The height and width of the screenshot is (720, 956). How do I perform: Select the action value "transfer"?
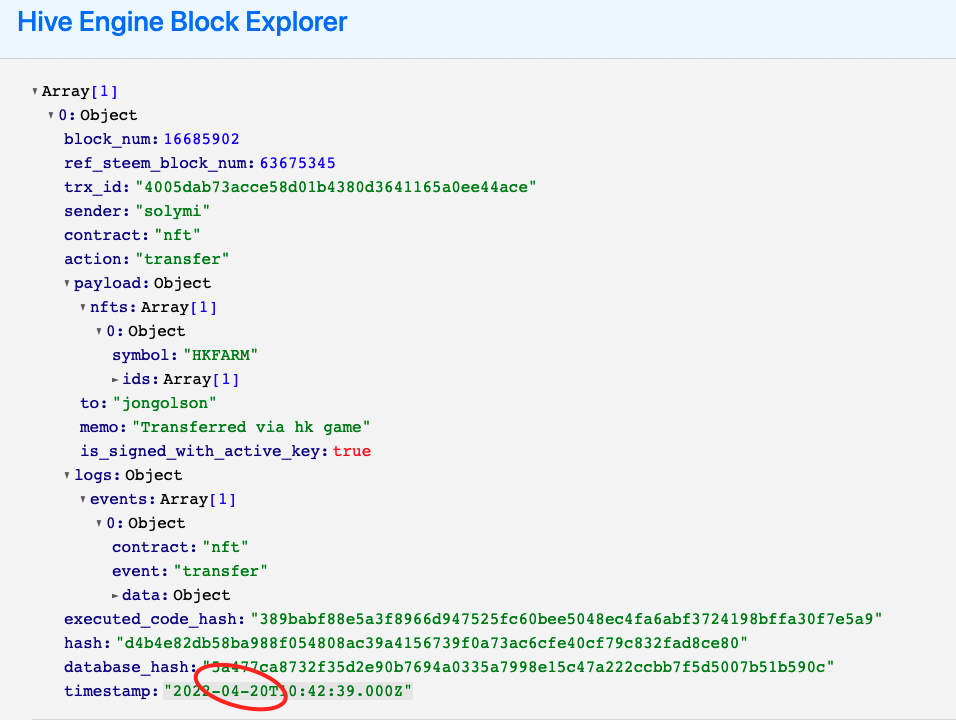click(182, 259)
